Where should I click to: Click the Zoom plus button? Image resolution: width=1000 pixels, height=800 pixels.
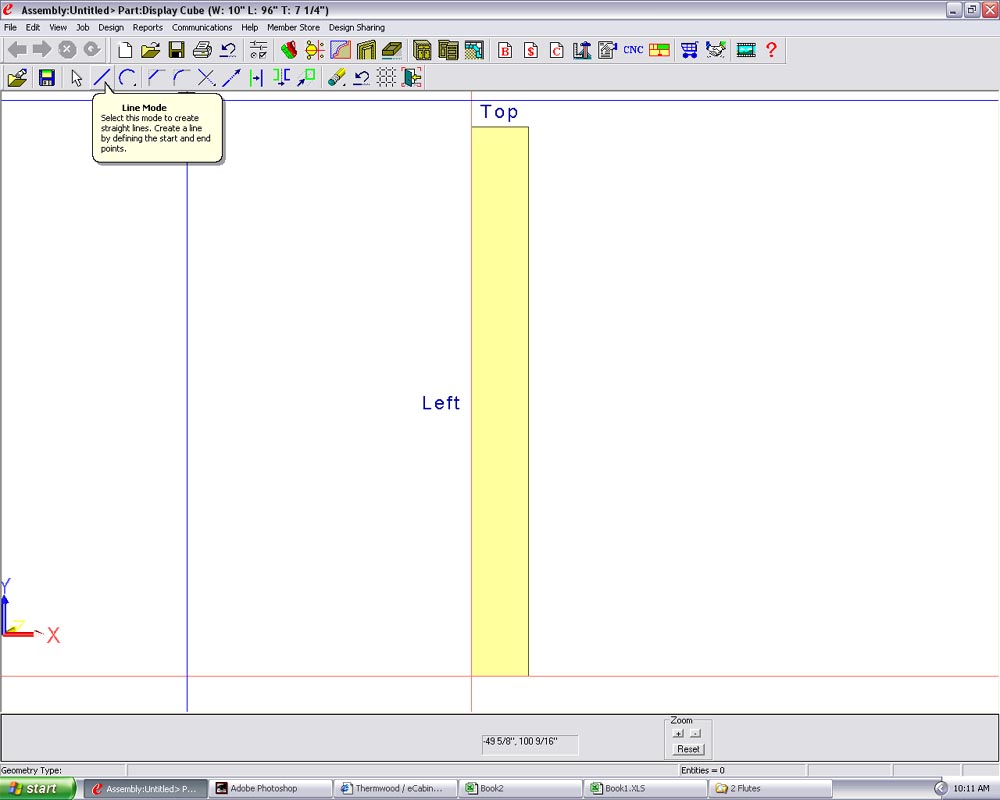tap(678, 734)
